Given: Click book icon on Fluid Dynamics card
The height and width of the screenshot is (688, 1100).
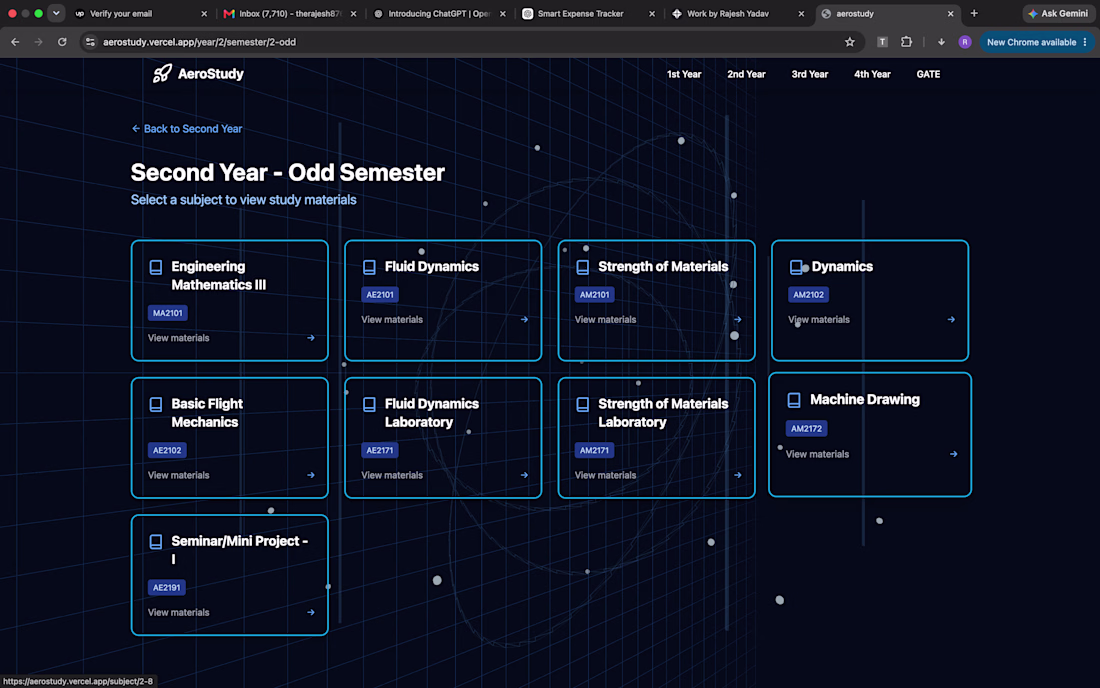Looking at the screenshot, I should (x=369, y=267).
